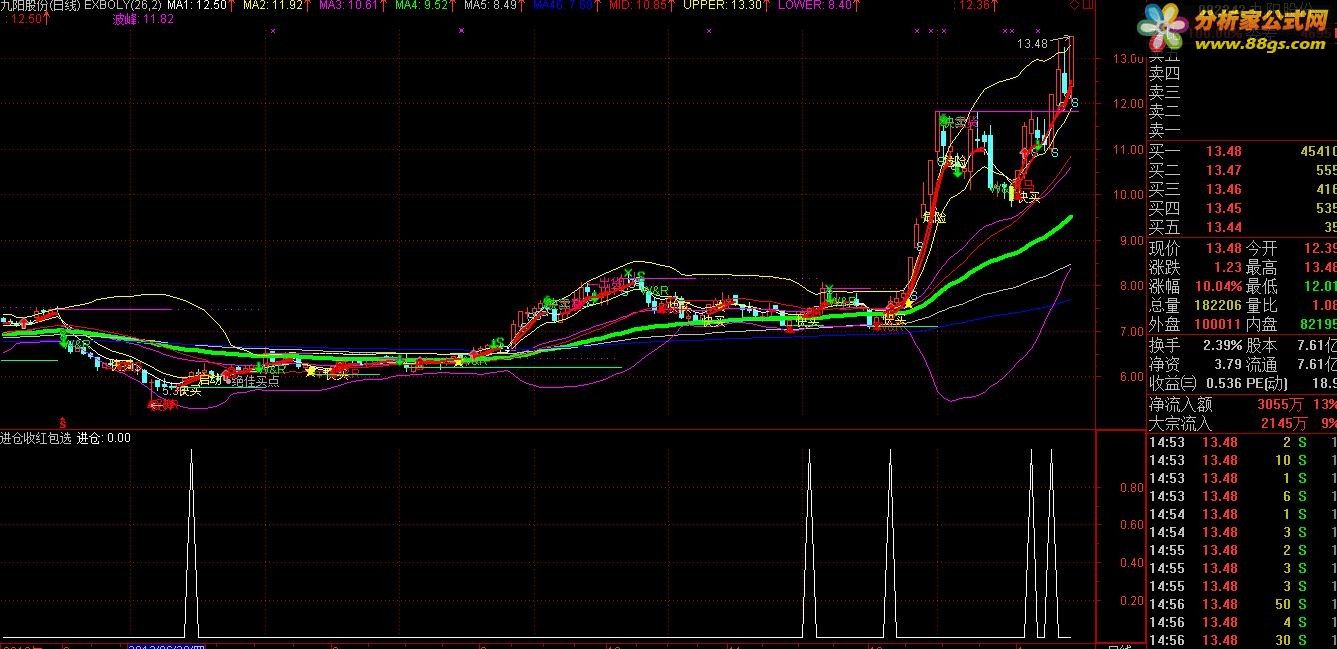
Task: Click the 量比 volume ratio label
Action: coord(1261,306)
